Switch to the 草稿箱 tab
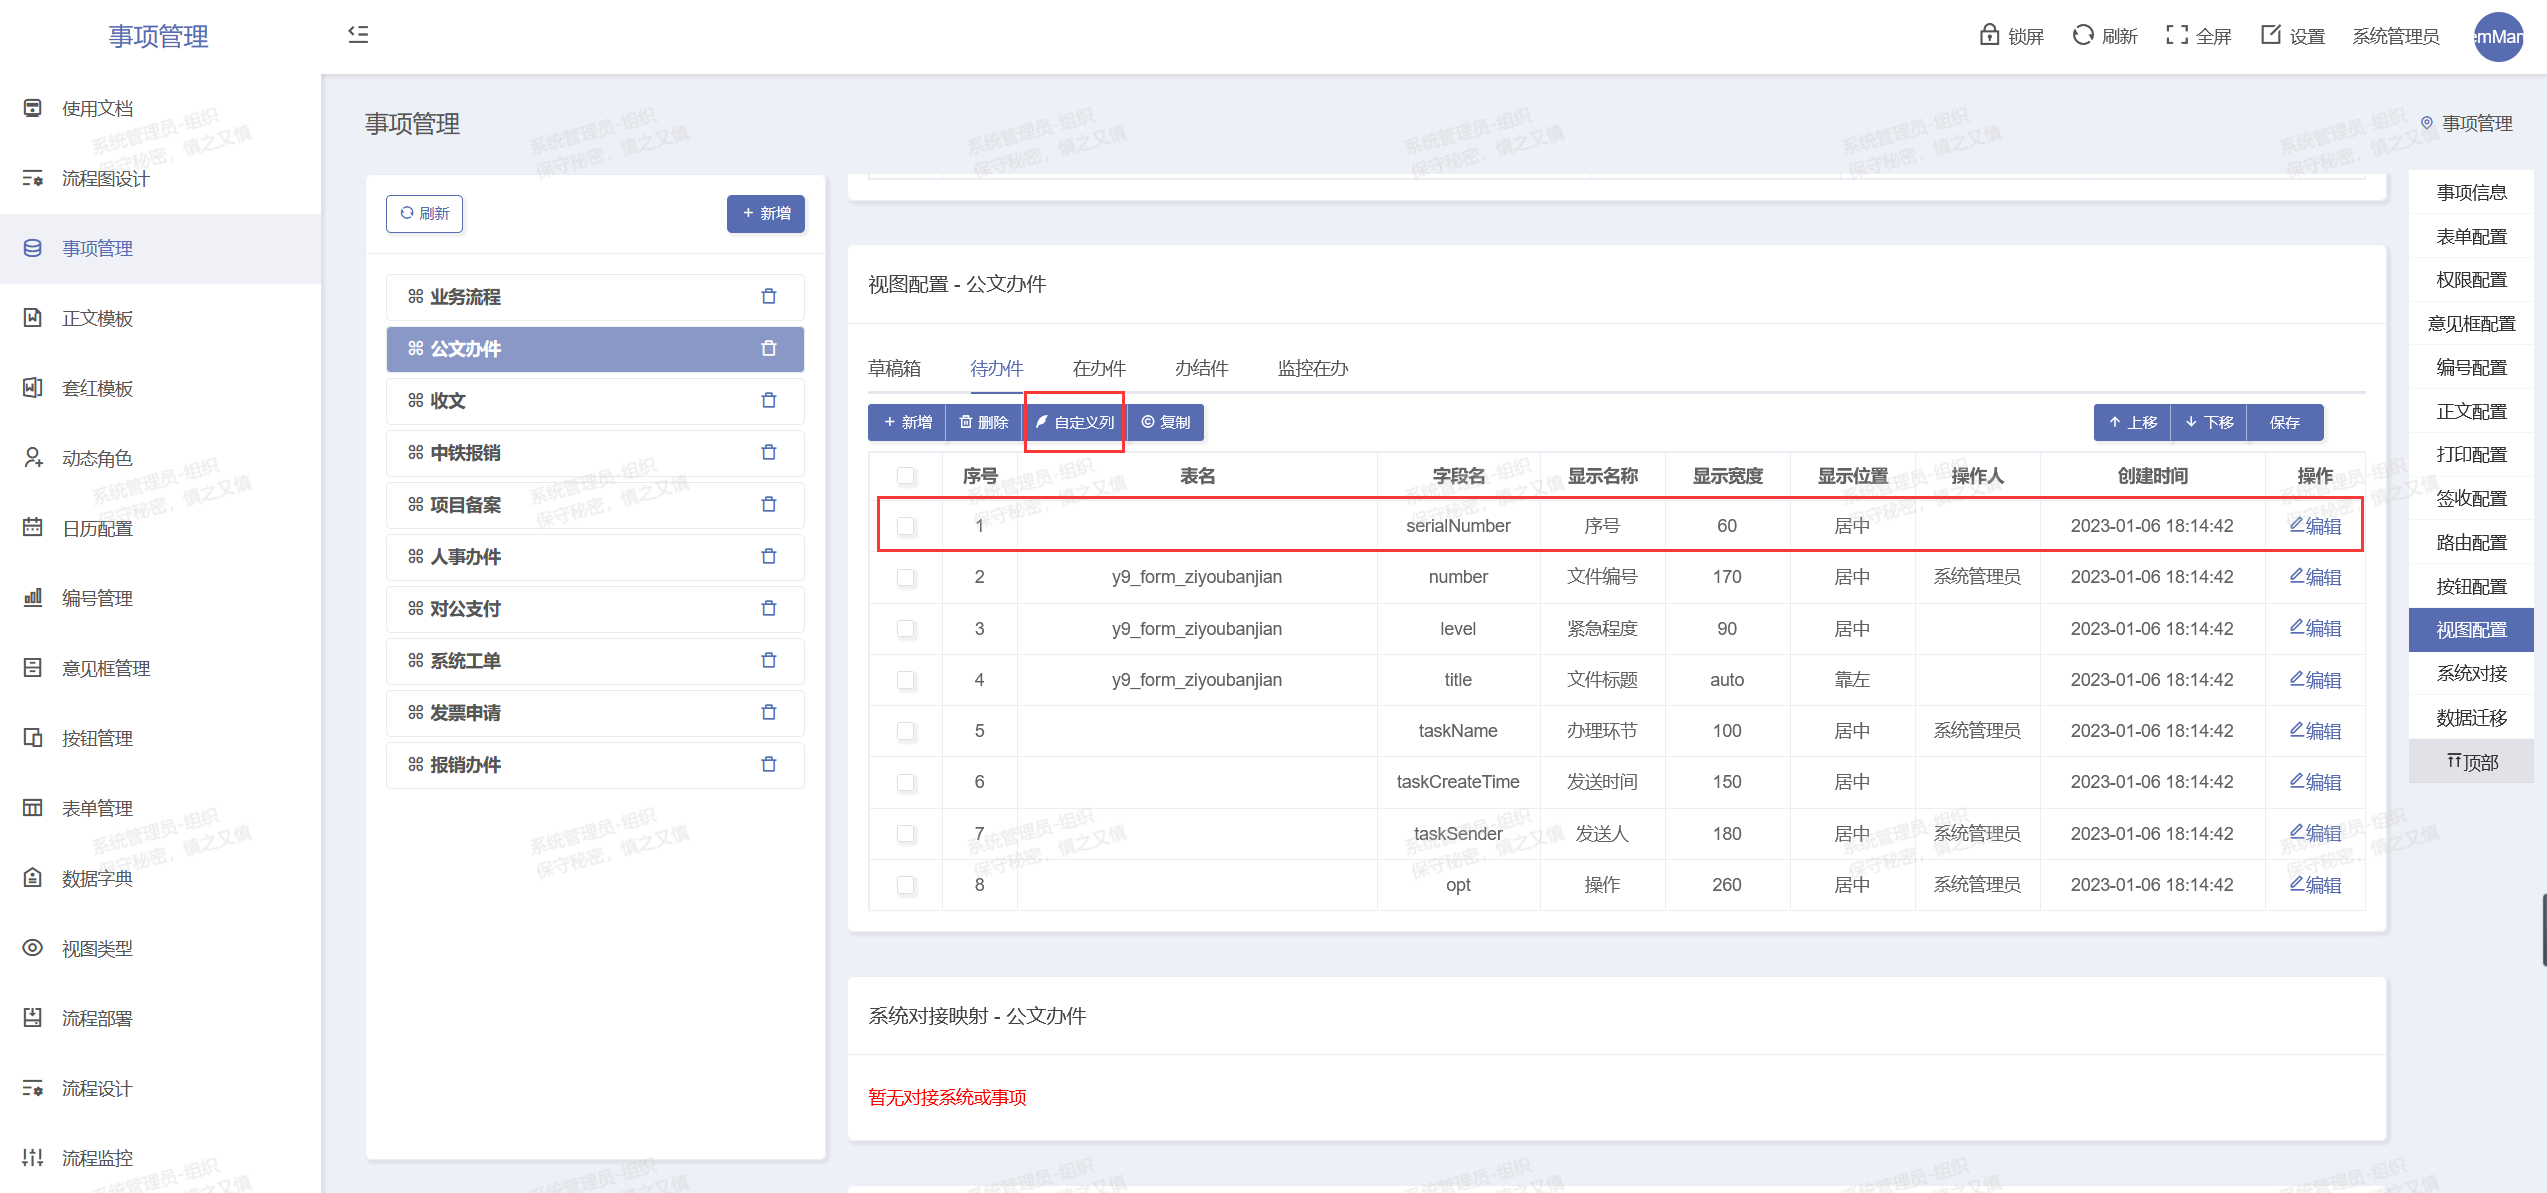Image resolution: width=2547 pixels, height=1193 pixels. 894,368
